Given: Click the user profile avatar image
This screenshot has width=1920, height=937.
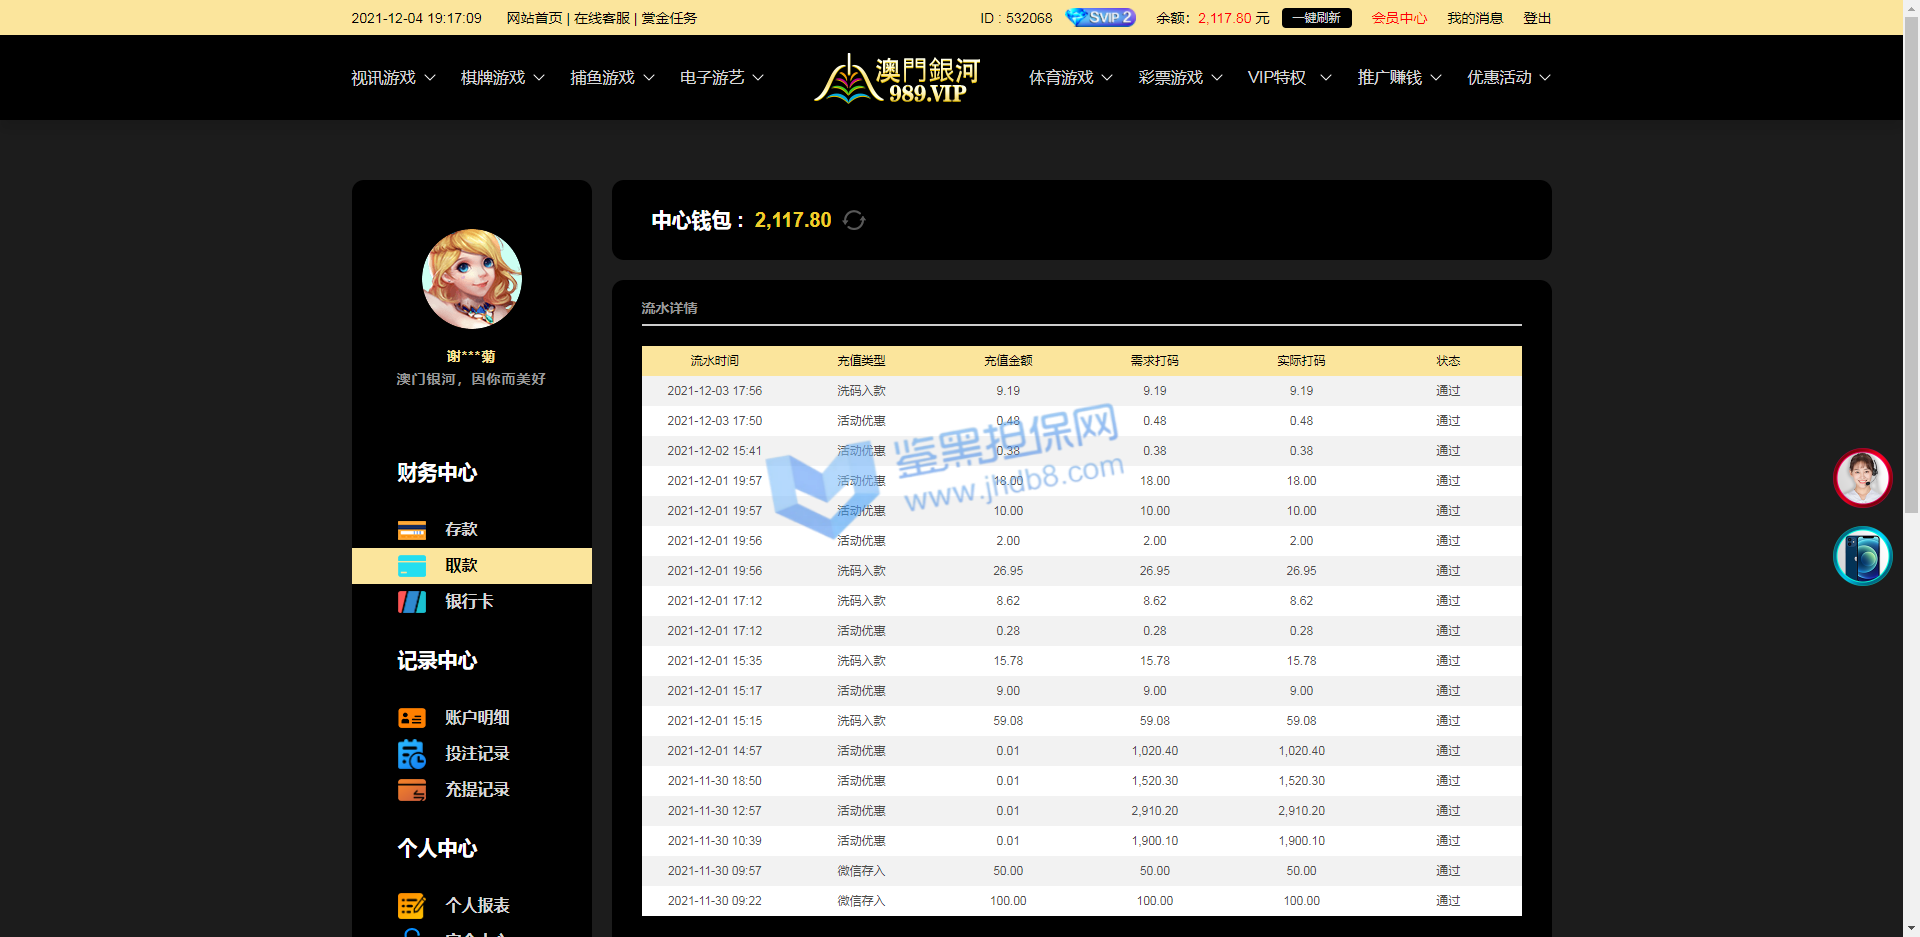Looking at the screenshot, I should [x=472, y=279].
